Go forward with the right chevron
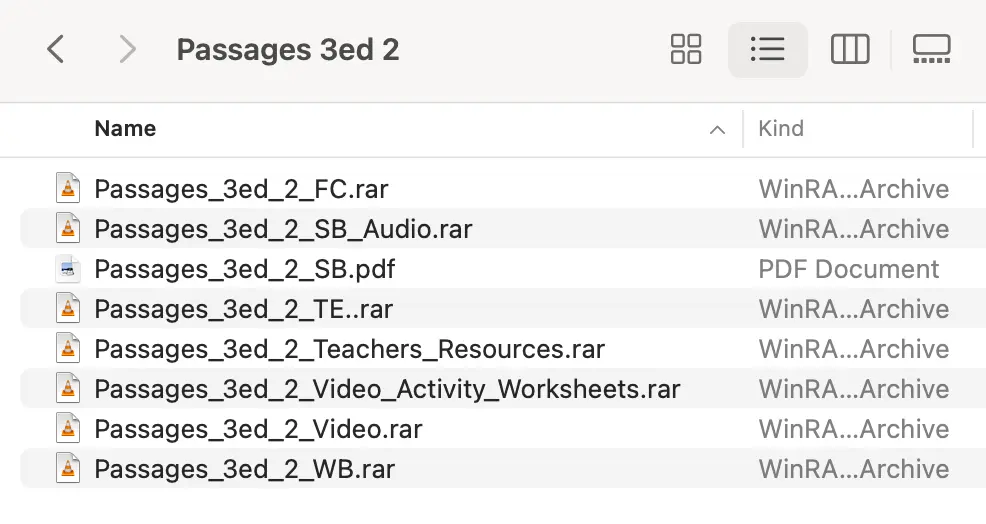The image size is (986, 524). pos(128,49)
